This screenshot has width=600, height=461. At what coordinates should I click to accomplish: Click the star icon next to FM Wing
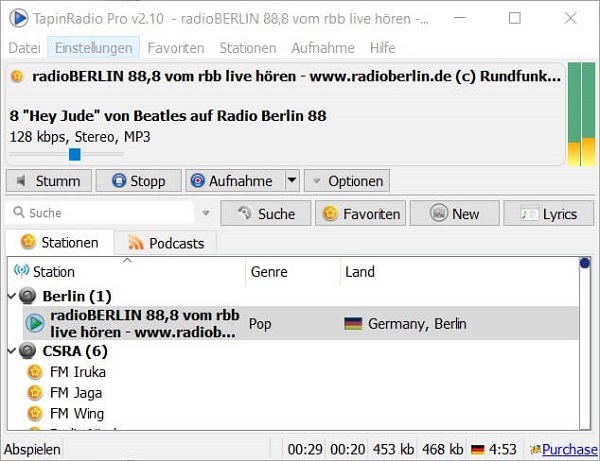[x=35, y=413]
